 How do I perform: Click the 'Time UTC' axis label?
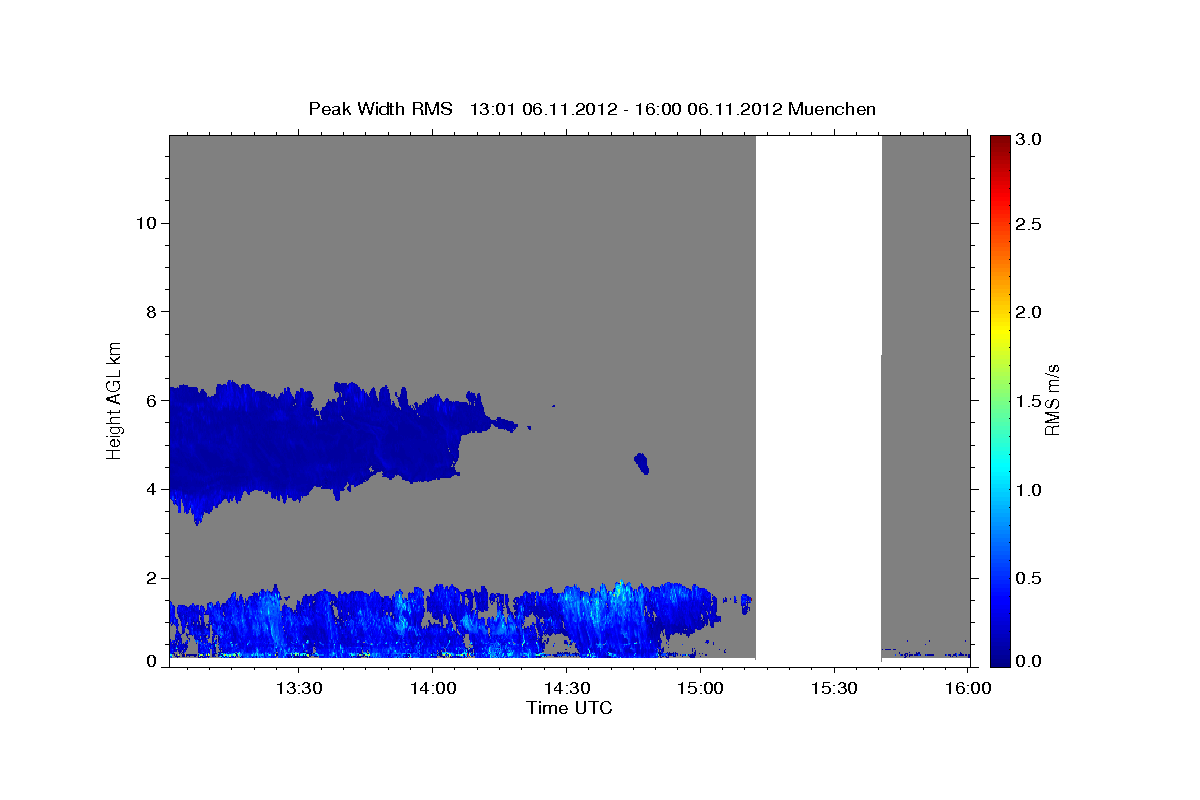pos(569,709)
